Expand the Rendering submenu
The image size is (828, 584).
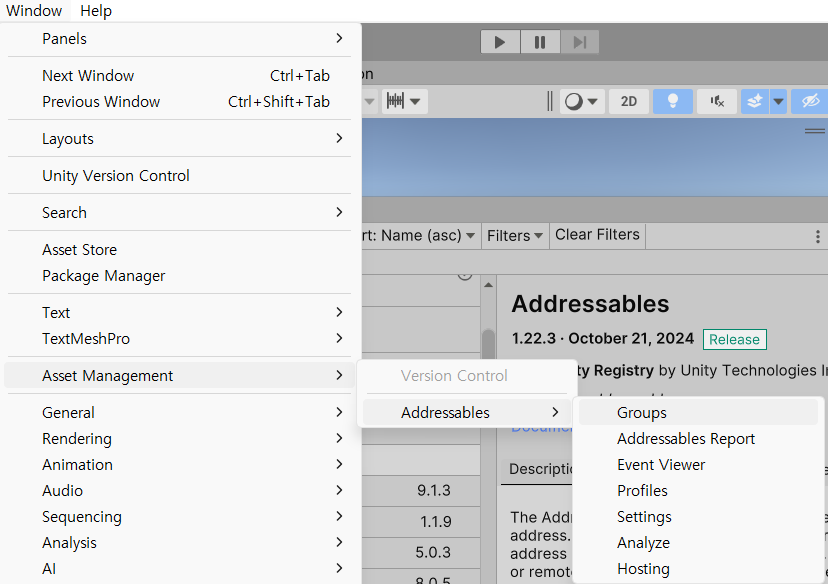click(x=180, y=439)
